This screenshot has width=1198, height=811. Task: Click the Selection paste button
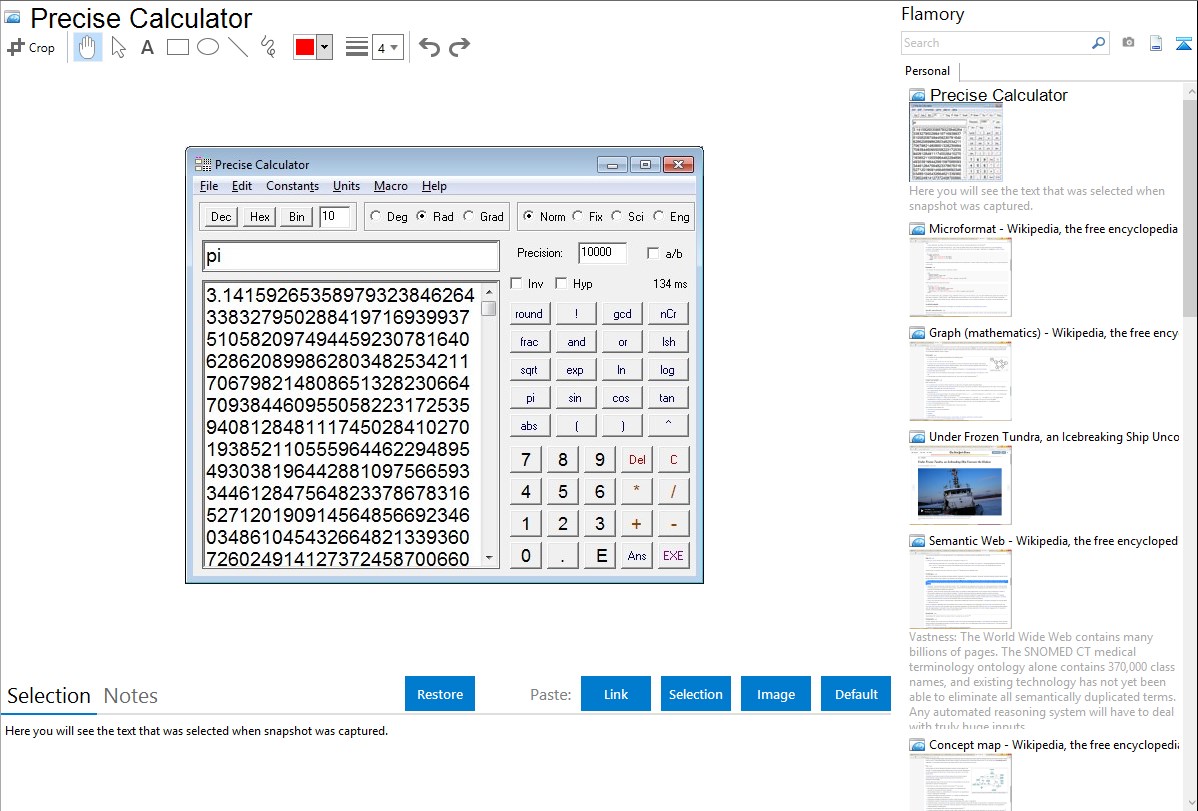point(695,694)
